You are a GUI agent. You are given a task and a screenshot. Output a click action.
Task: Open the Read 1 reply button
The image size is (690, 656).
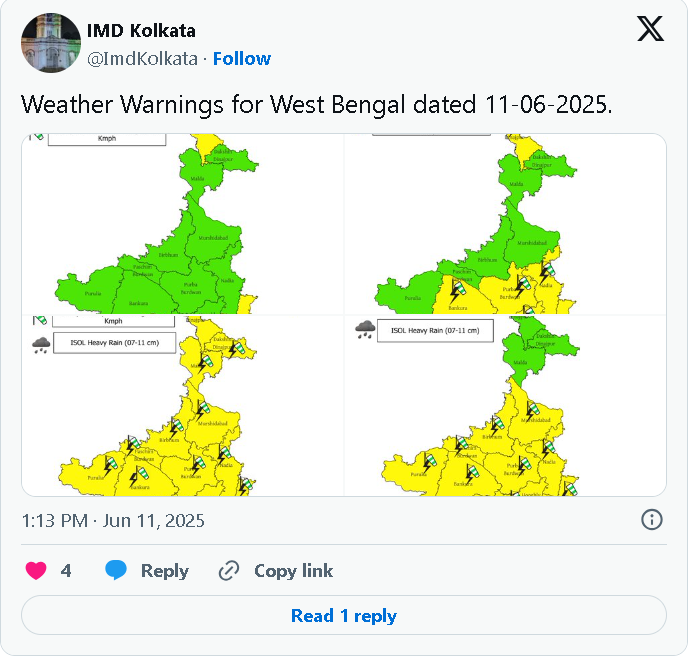coord(344,615)
